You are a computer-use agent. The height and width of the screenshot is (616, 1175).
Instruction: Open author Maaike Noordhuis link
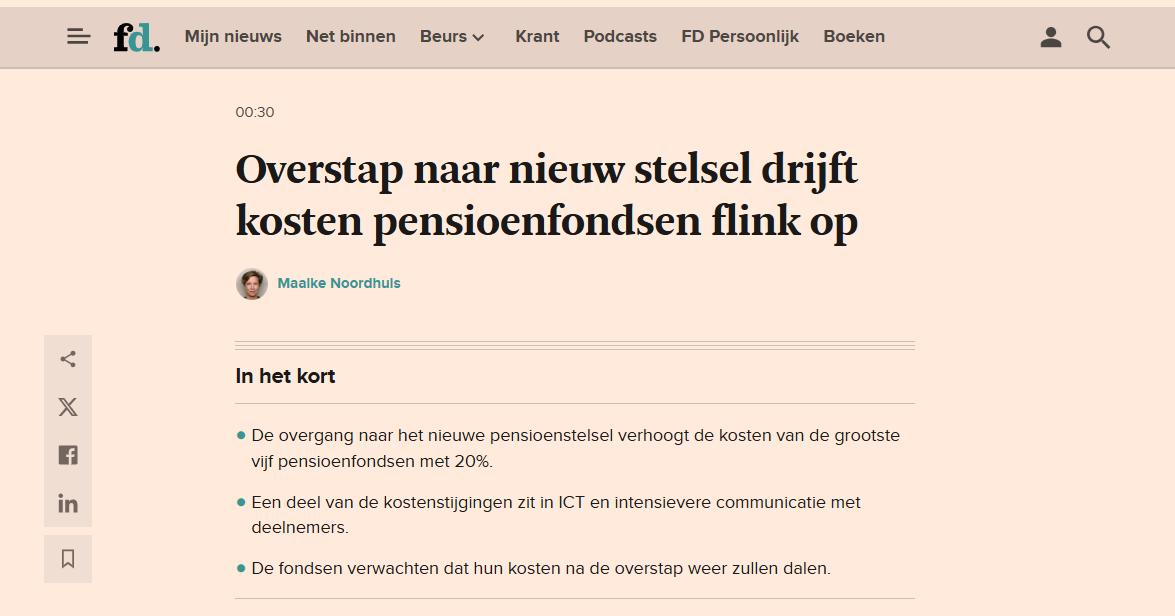tap(339, 283)
